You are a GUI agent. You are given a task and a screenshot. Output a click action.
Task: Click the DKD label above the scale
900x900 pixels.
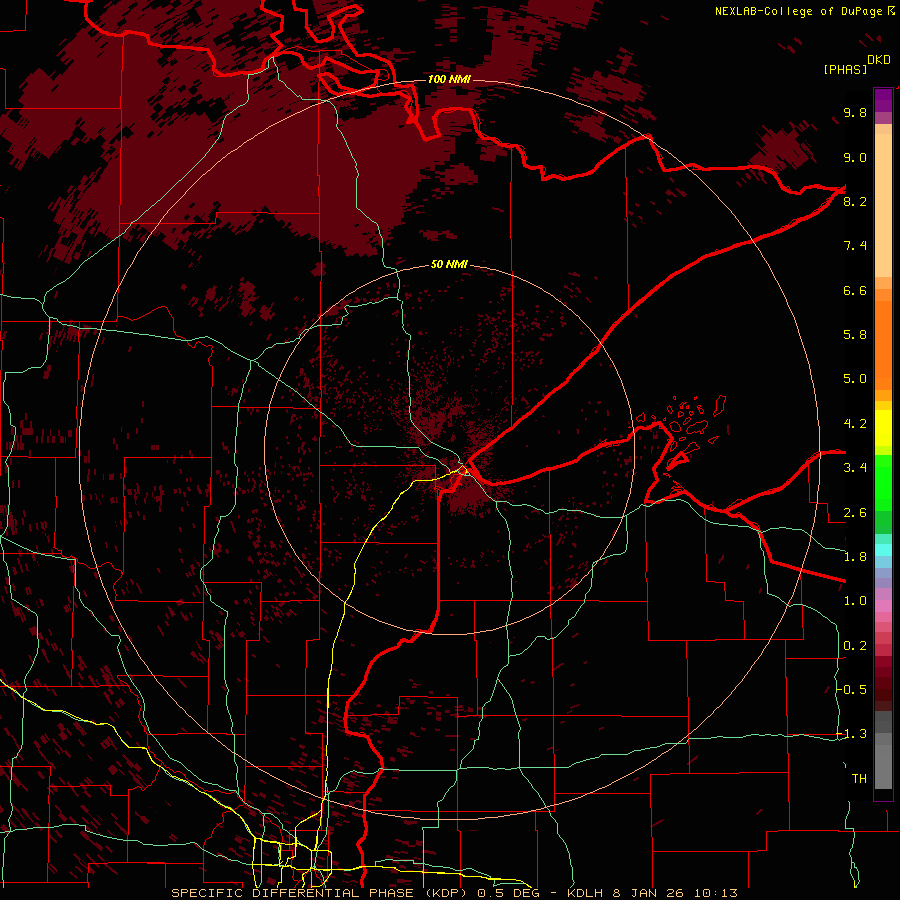(879, 60)
